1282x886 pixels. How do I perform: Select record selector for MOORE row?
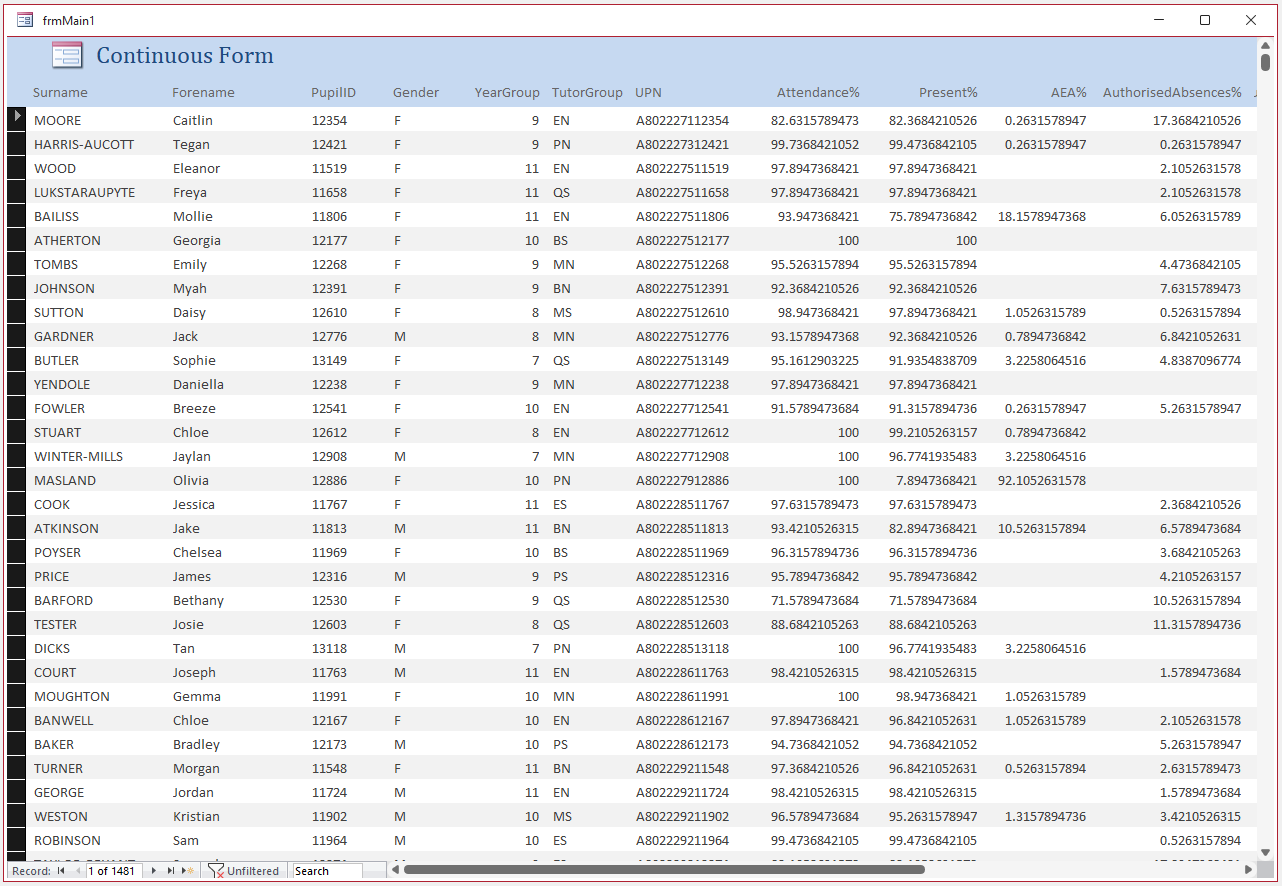[x=16, y=119]
